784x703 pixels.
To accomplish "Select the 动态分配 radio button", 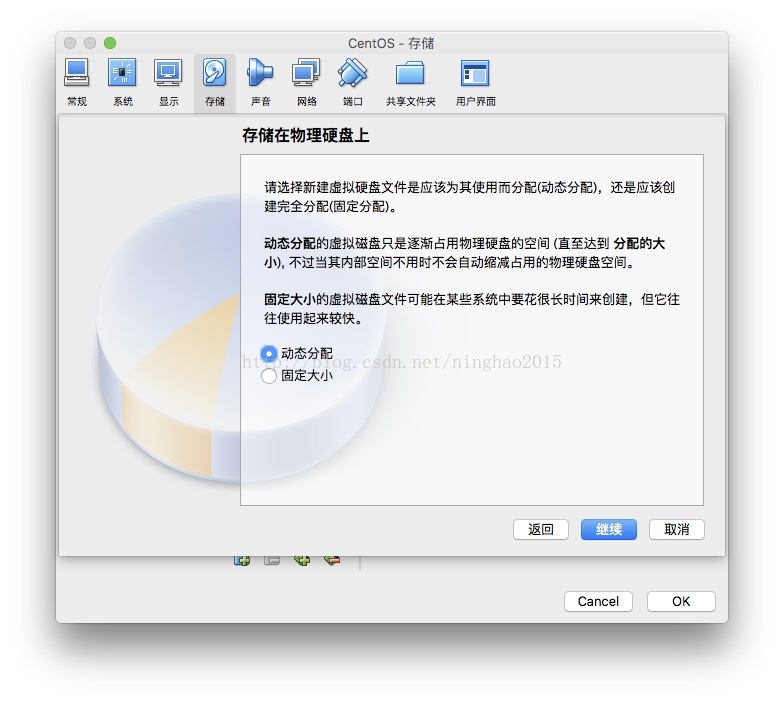I will [x=269, y=354].
